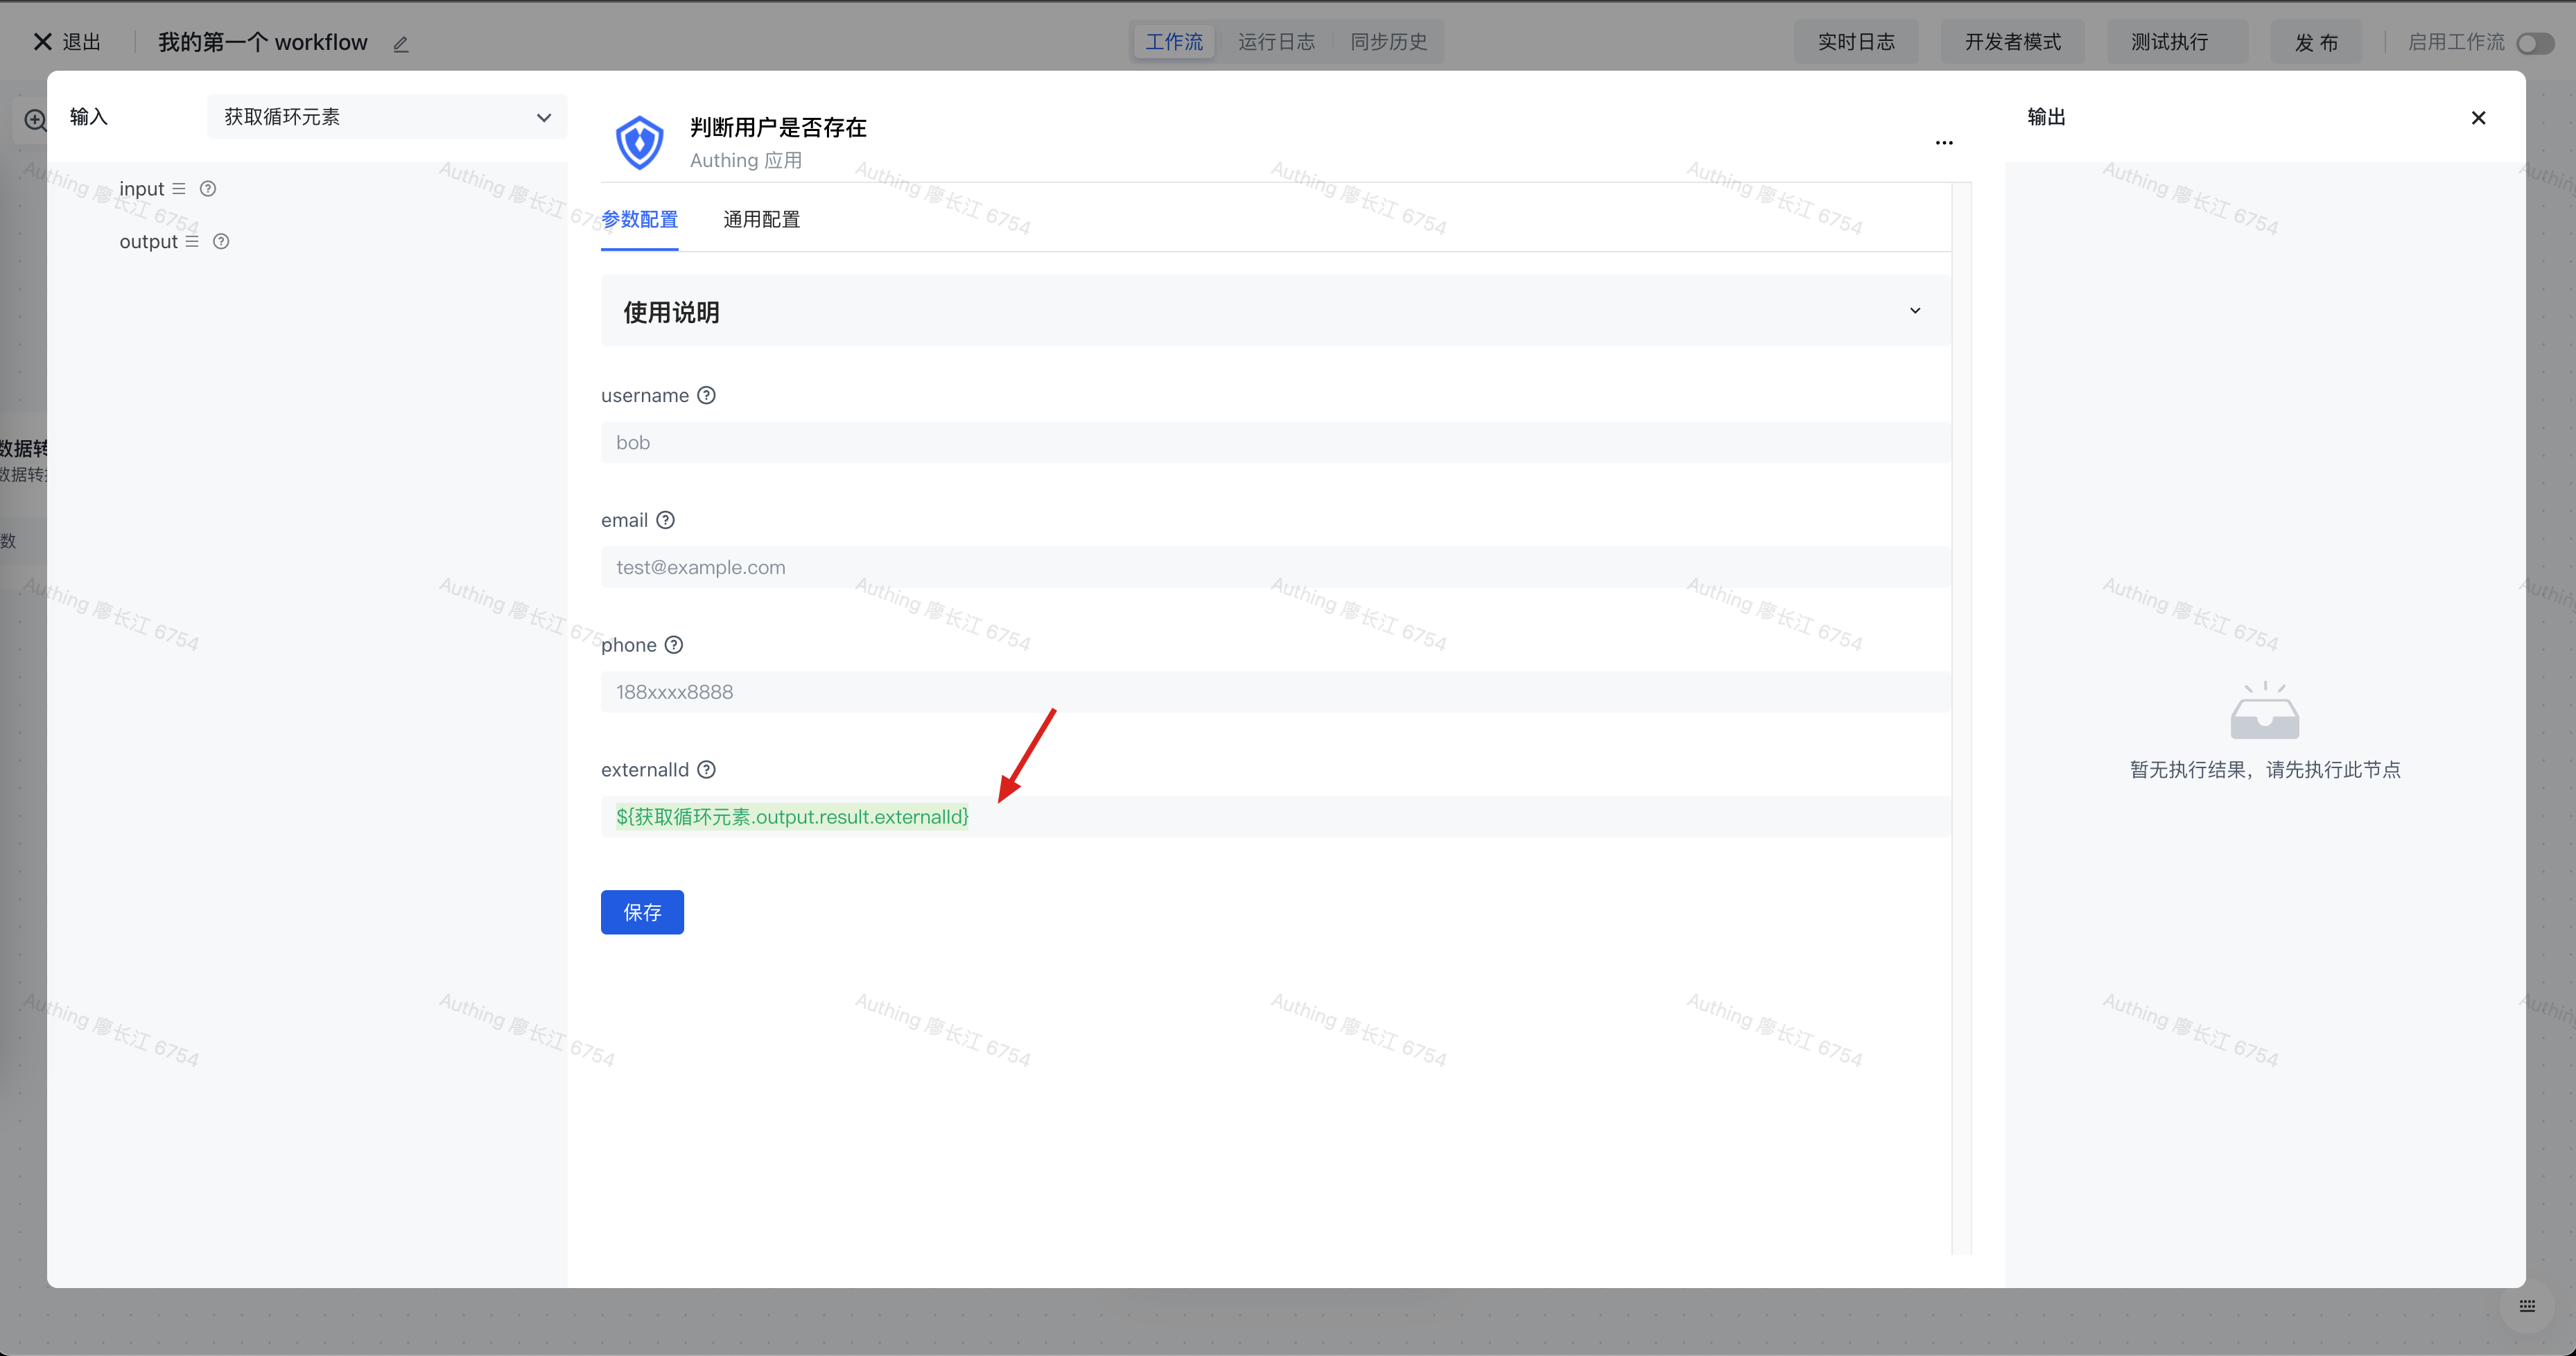Viewport: 2576px width, 1356px height.
Task: Click the 开发者模式 button
Action: (x=2012, y=42)
